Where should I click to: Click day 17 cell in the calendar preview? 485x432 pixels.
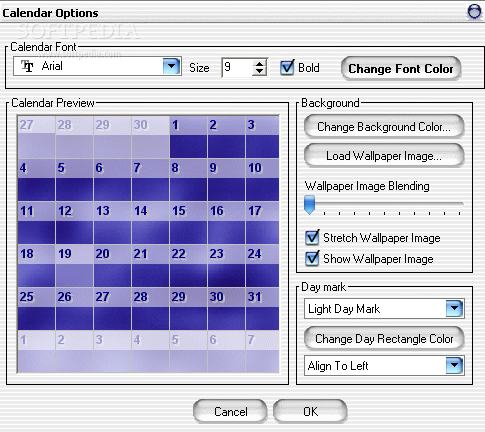(x=262, y=223)
